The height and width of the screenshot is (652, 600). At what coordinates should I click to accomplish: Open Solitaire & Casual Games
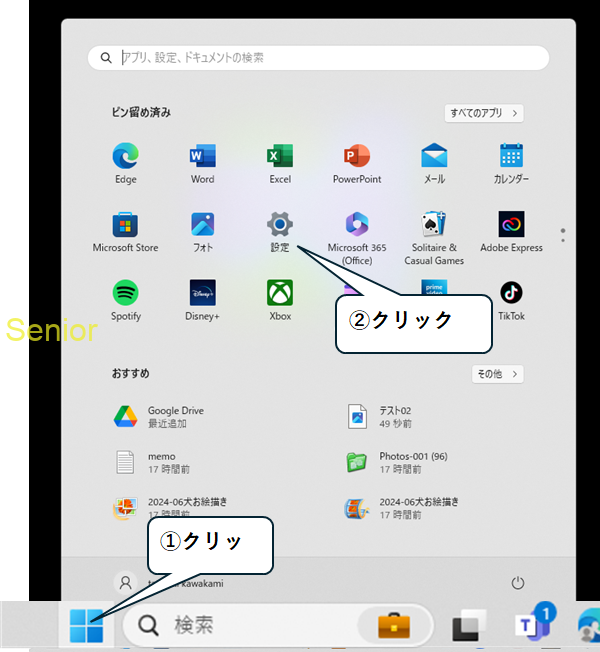tap(434, 224)
